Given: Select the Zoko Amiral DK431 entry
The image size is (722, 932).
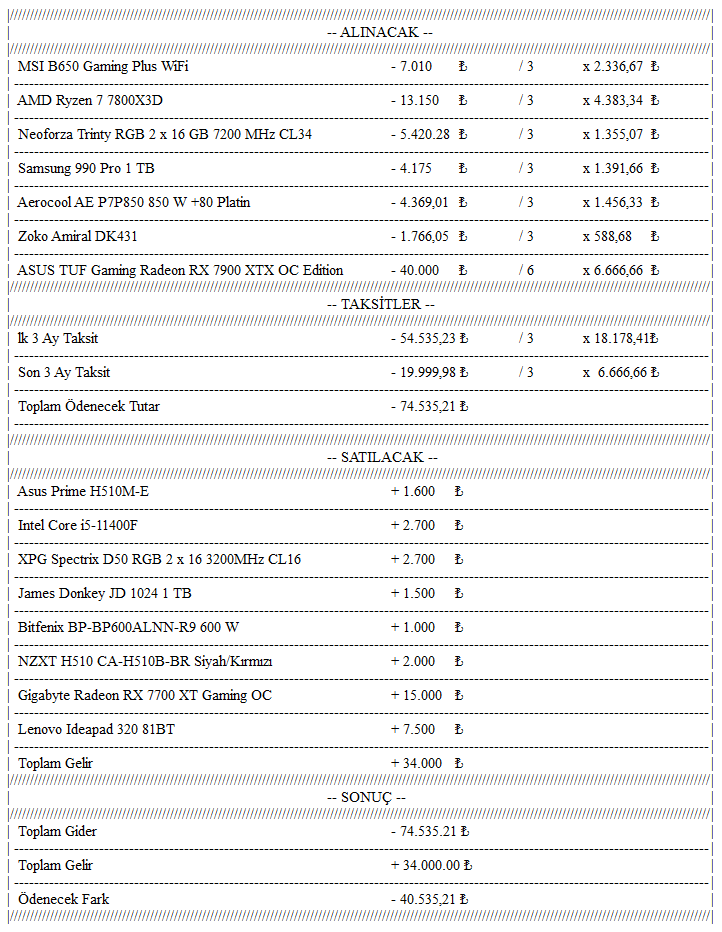Looking at the screenshot, I should pyautogui.click(x=78, y=237).
